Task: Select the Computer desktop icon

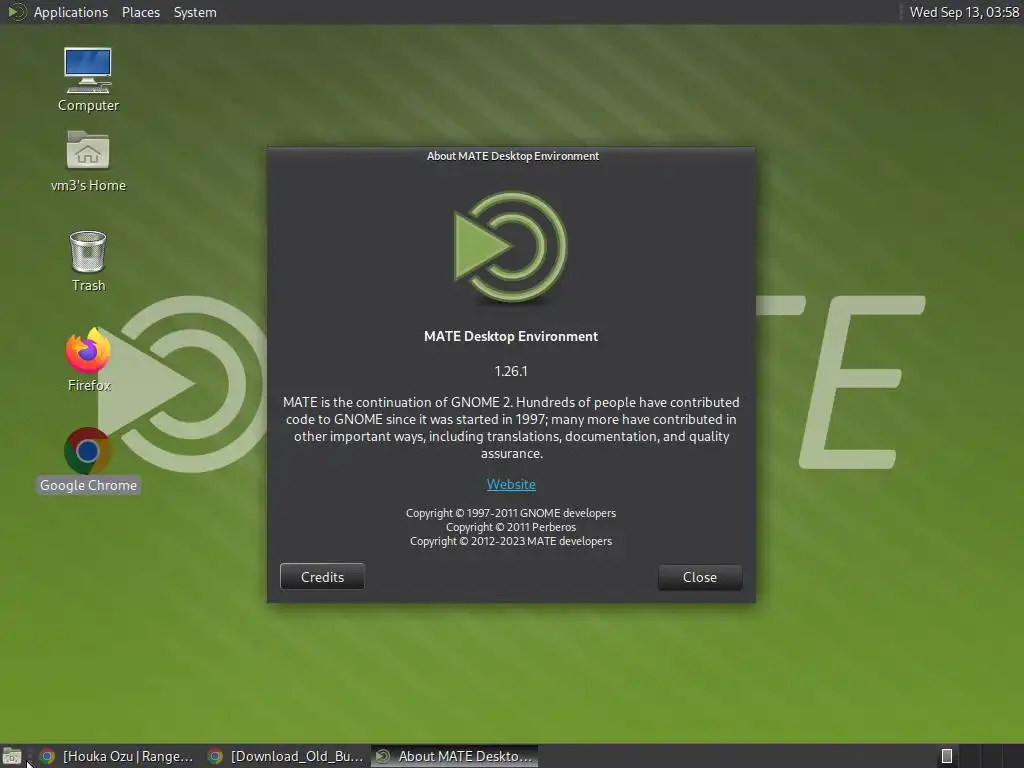Action: (x=88, y=80)
